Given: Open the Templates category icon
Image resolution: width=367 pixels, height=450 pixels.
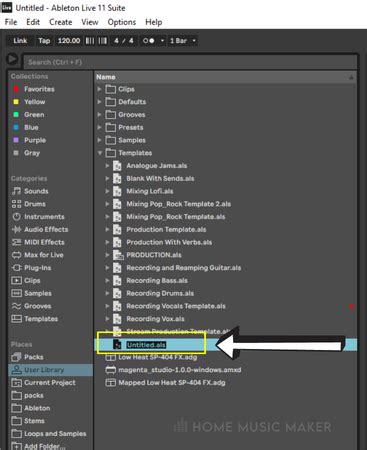Looking at the screenshot, I should point(16,319).
